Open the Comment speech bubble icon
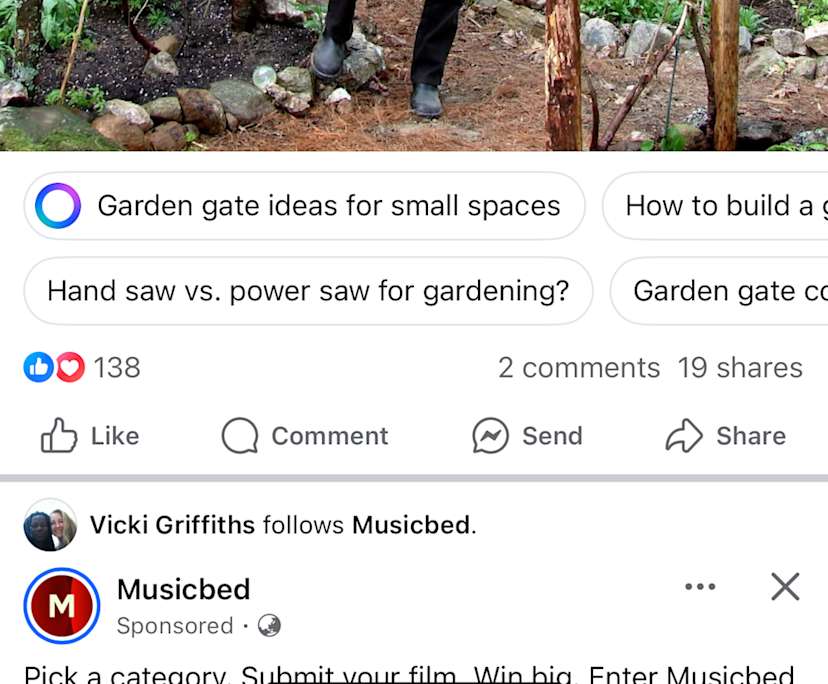The width and height of the screenshot is (828, 684). pyautogui.click(x=240, y=436)
